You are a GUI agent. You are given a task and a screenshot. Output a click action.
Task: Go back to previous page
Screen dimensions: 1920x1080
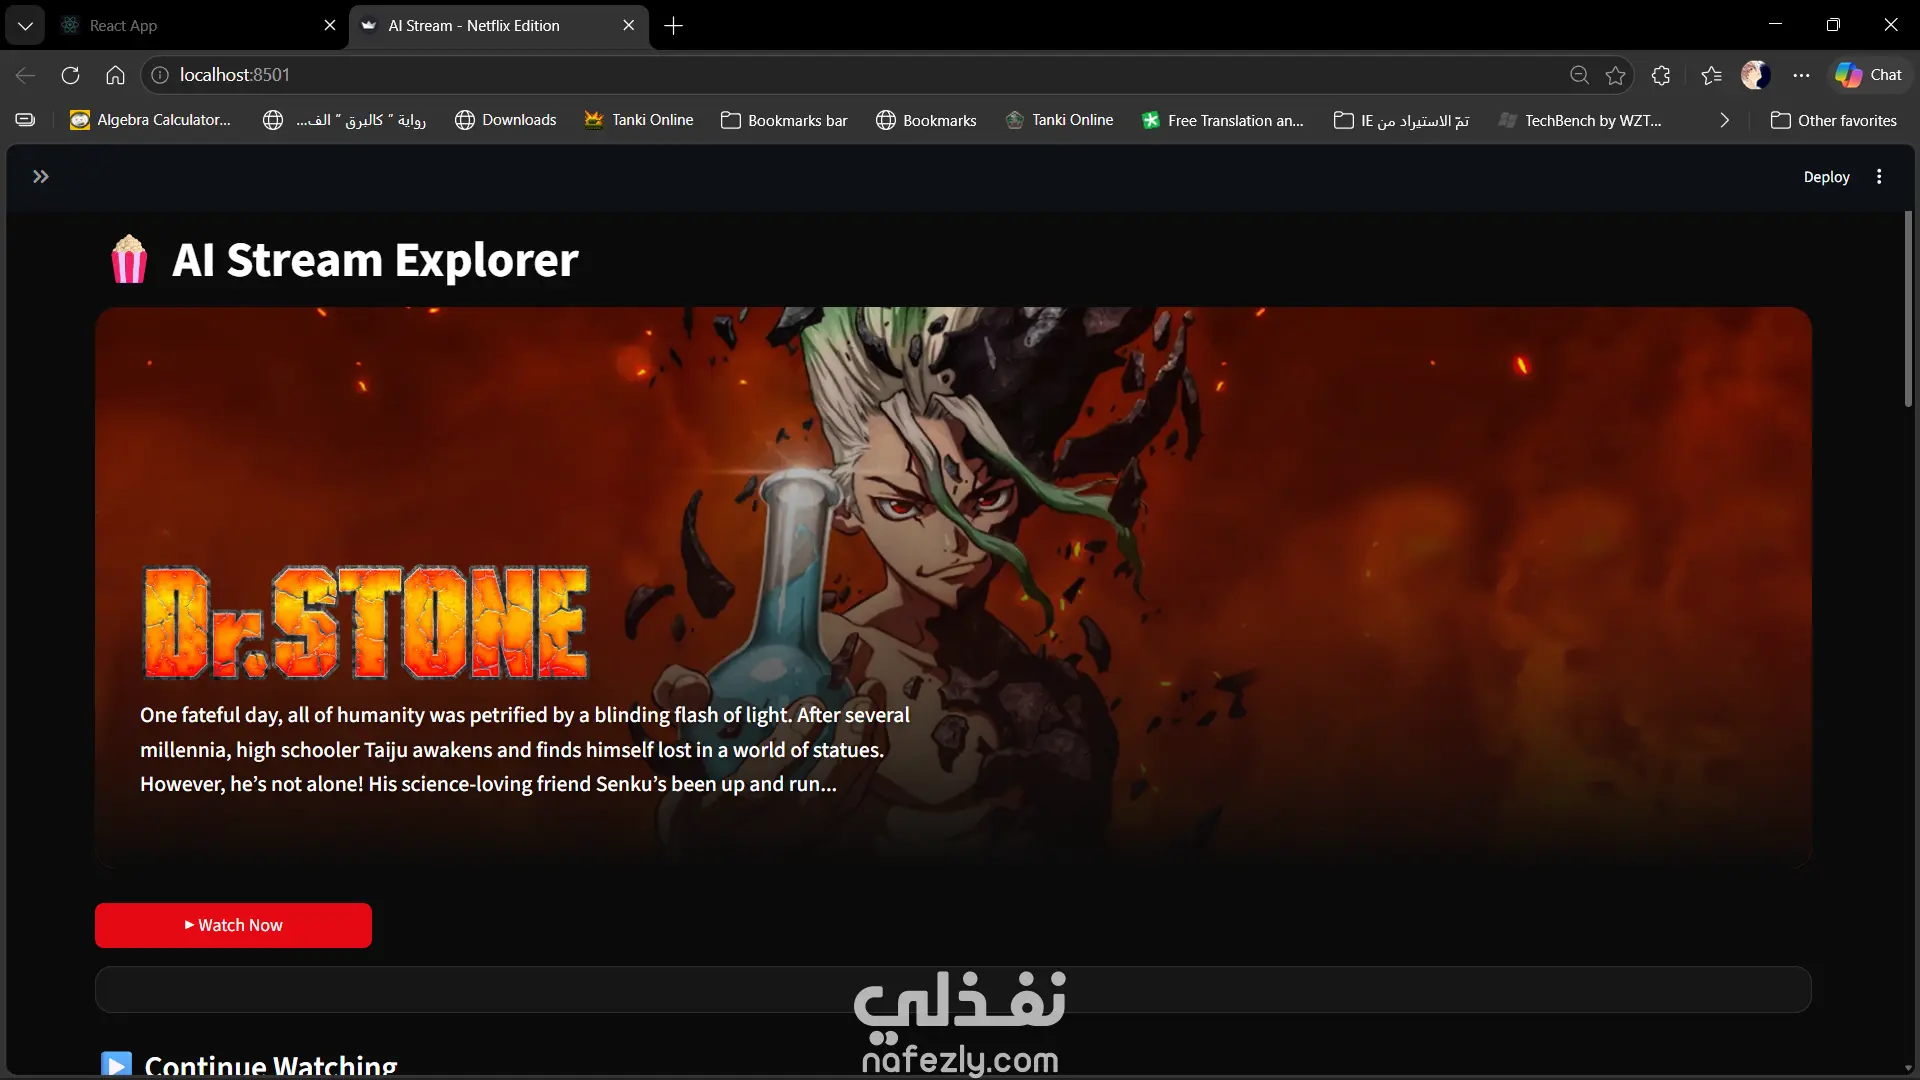[25, 75]
